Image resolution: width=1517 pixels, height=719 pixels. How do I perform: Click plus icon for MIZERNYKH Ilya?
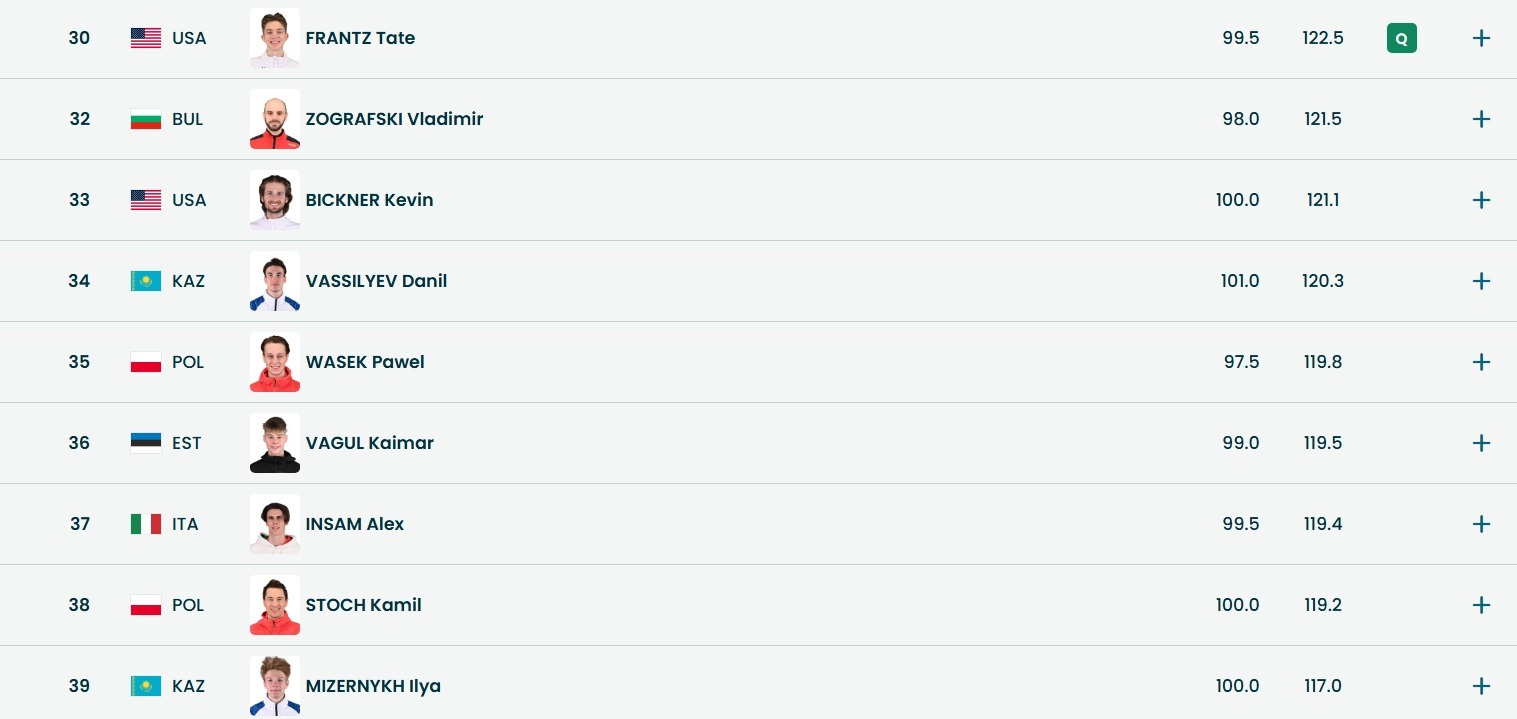(x=1481, y=686)
